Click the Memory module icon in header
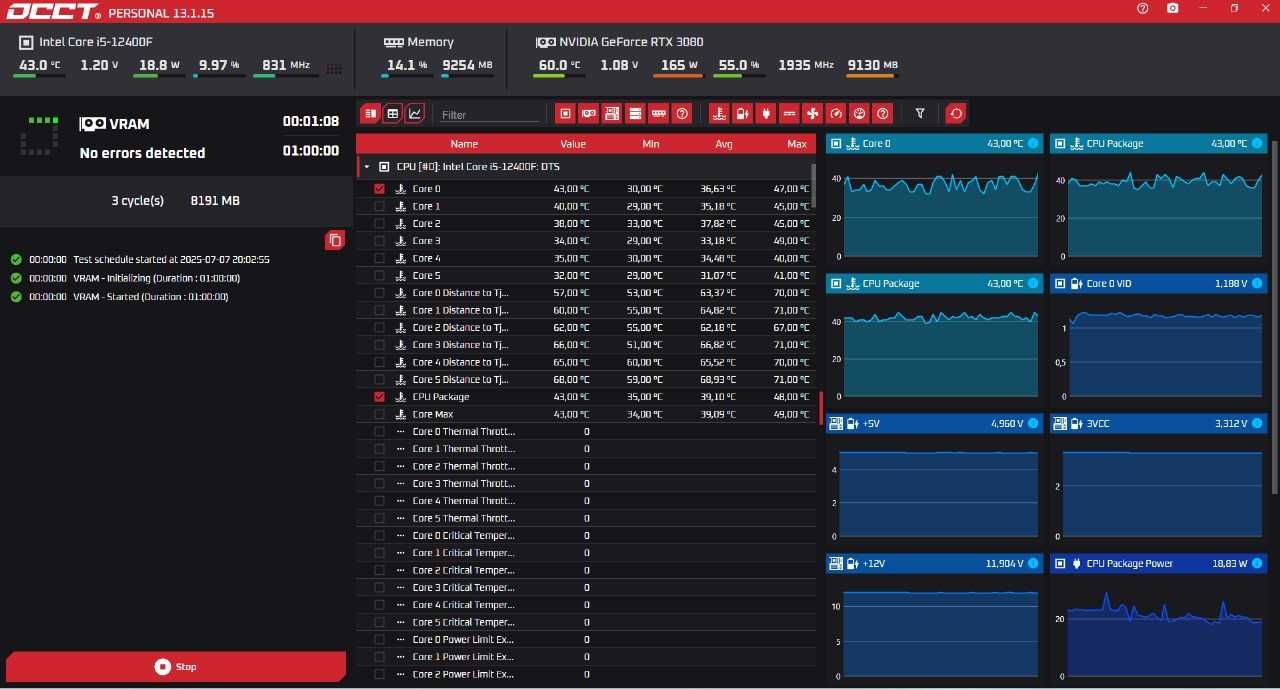The height and width of the screenshot is (690, 1280). pyautogui.click(x=393, y=43)
